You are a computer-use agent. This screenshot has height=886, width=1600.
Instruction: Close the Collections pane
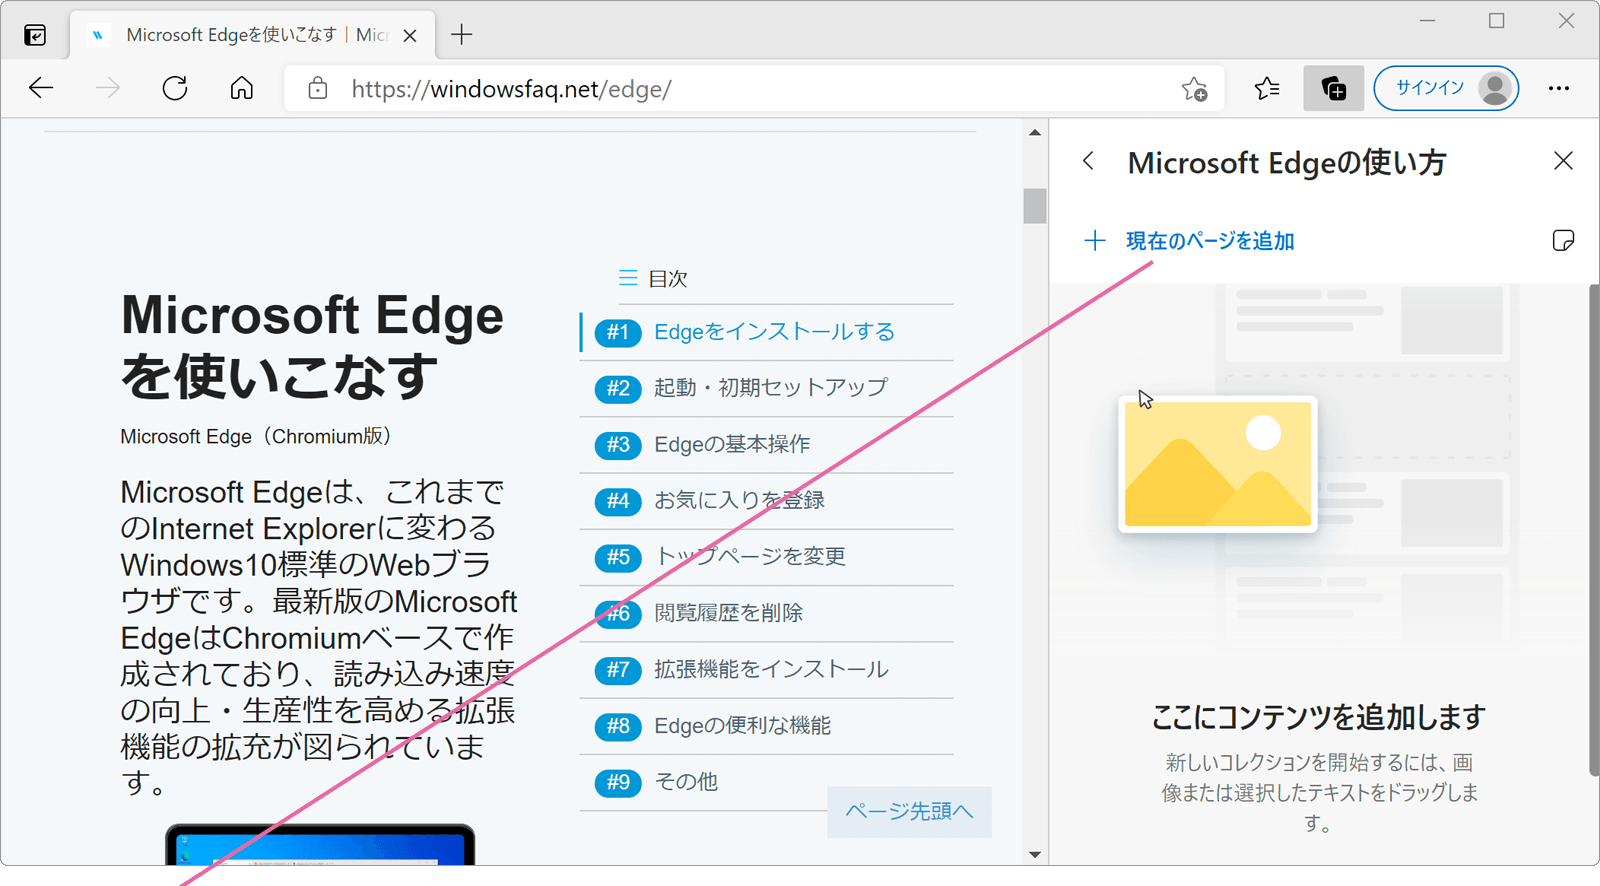(1564, 161)
